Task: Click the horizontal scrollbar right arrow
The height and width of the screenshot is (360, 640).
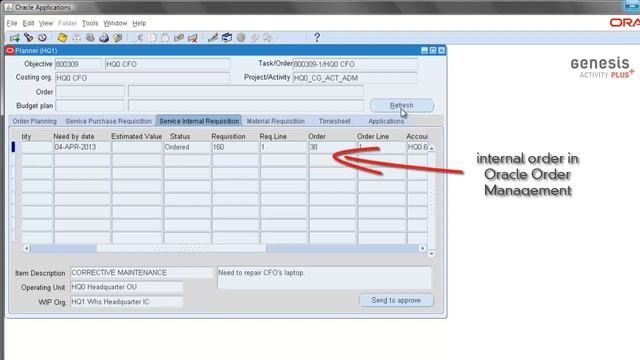Action: (x=422, y=248)
